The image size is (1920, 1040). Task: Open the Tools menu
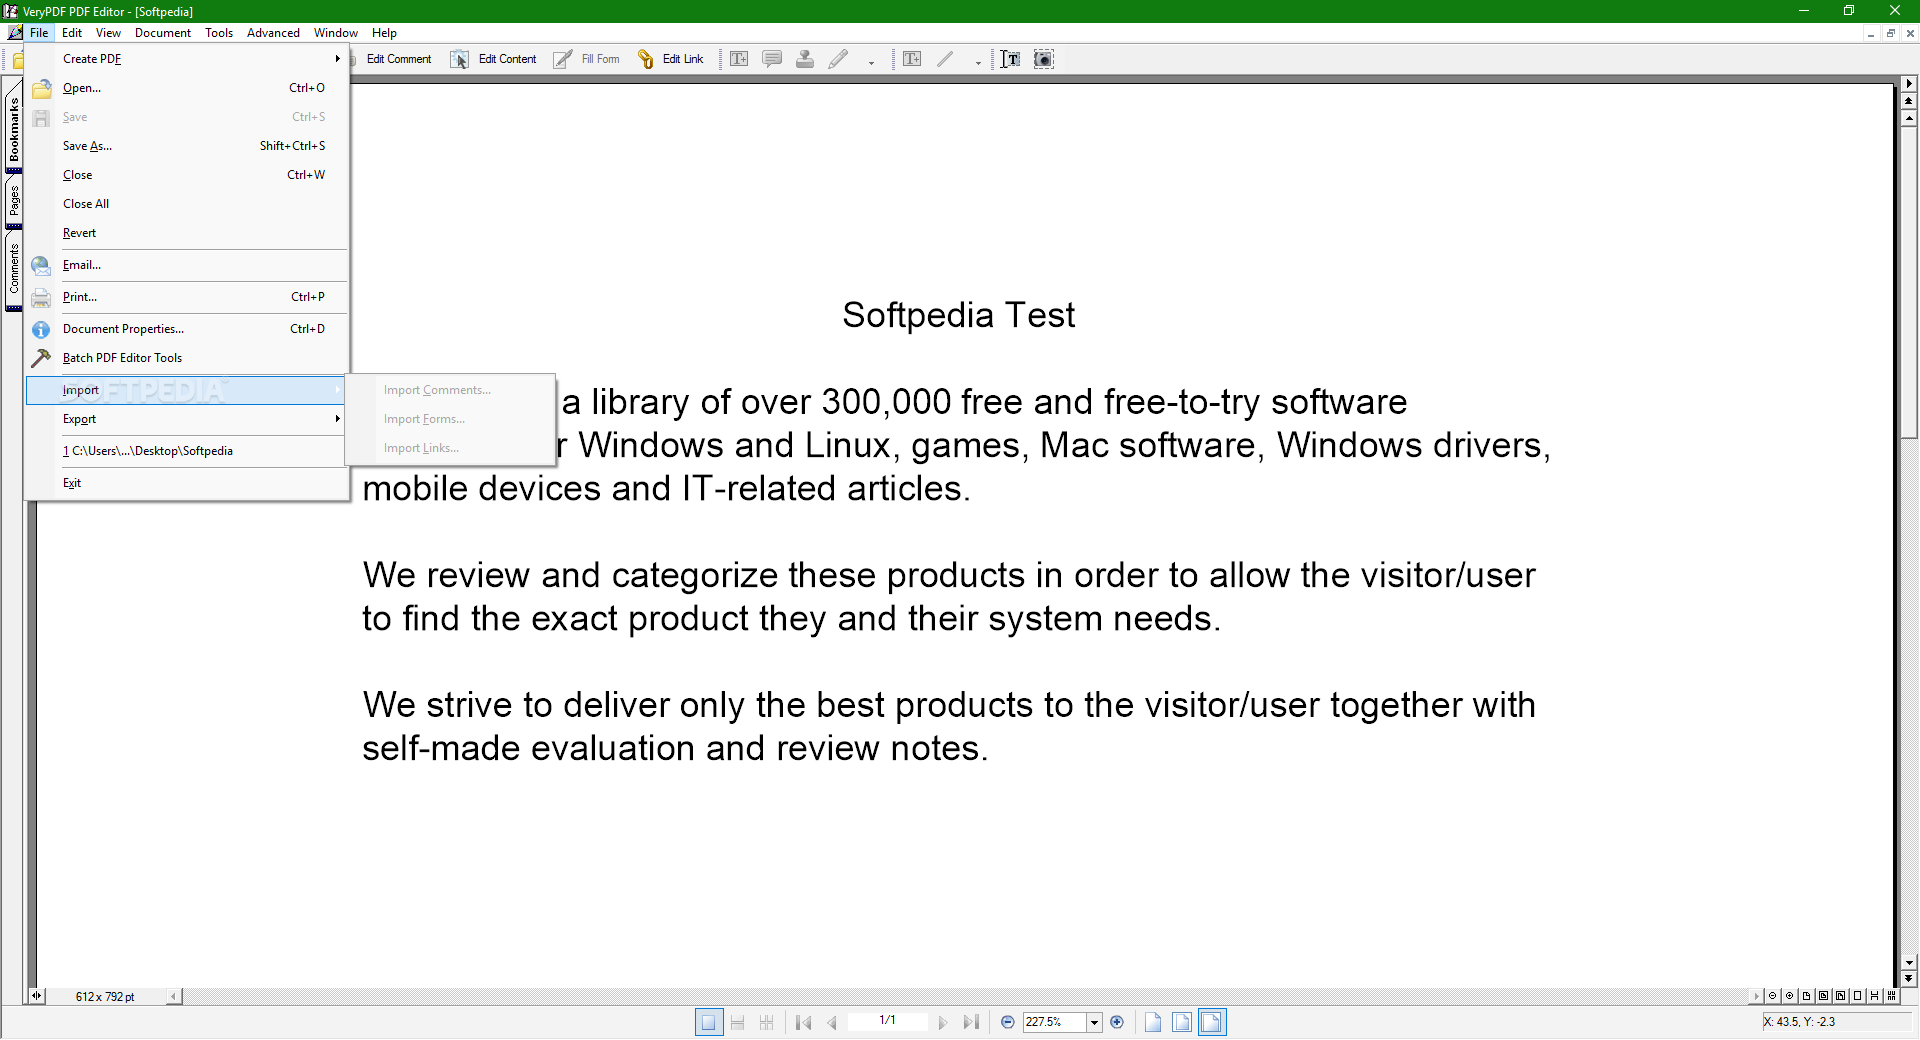(x=219, y=33)
